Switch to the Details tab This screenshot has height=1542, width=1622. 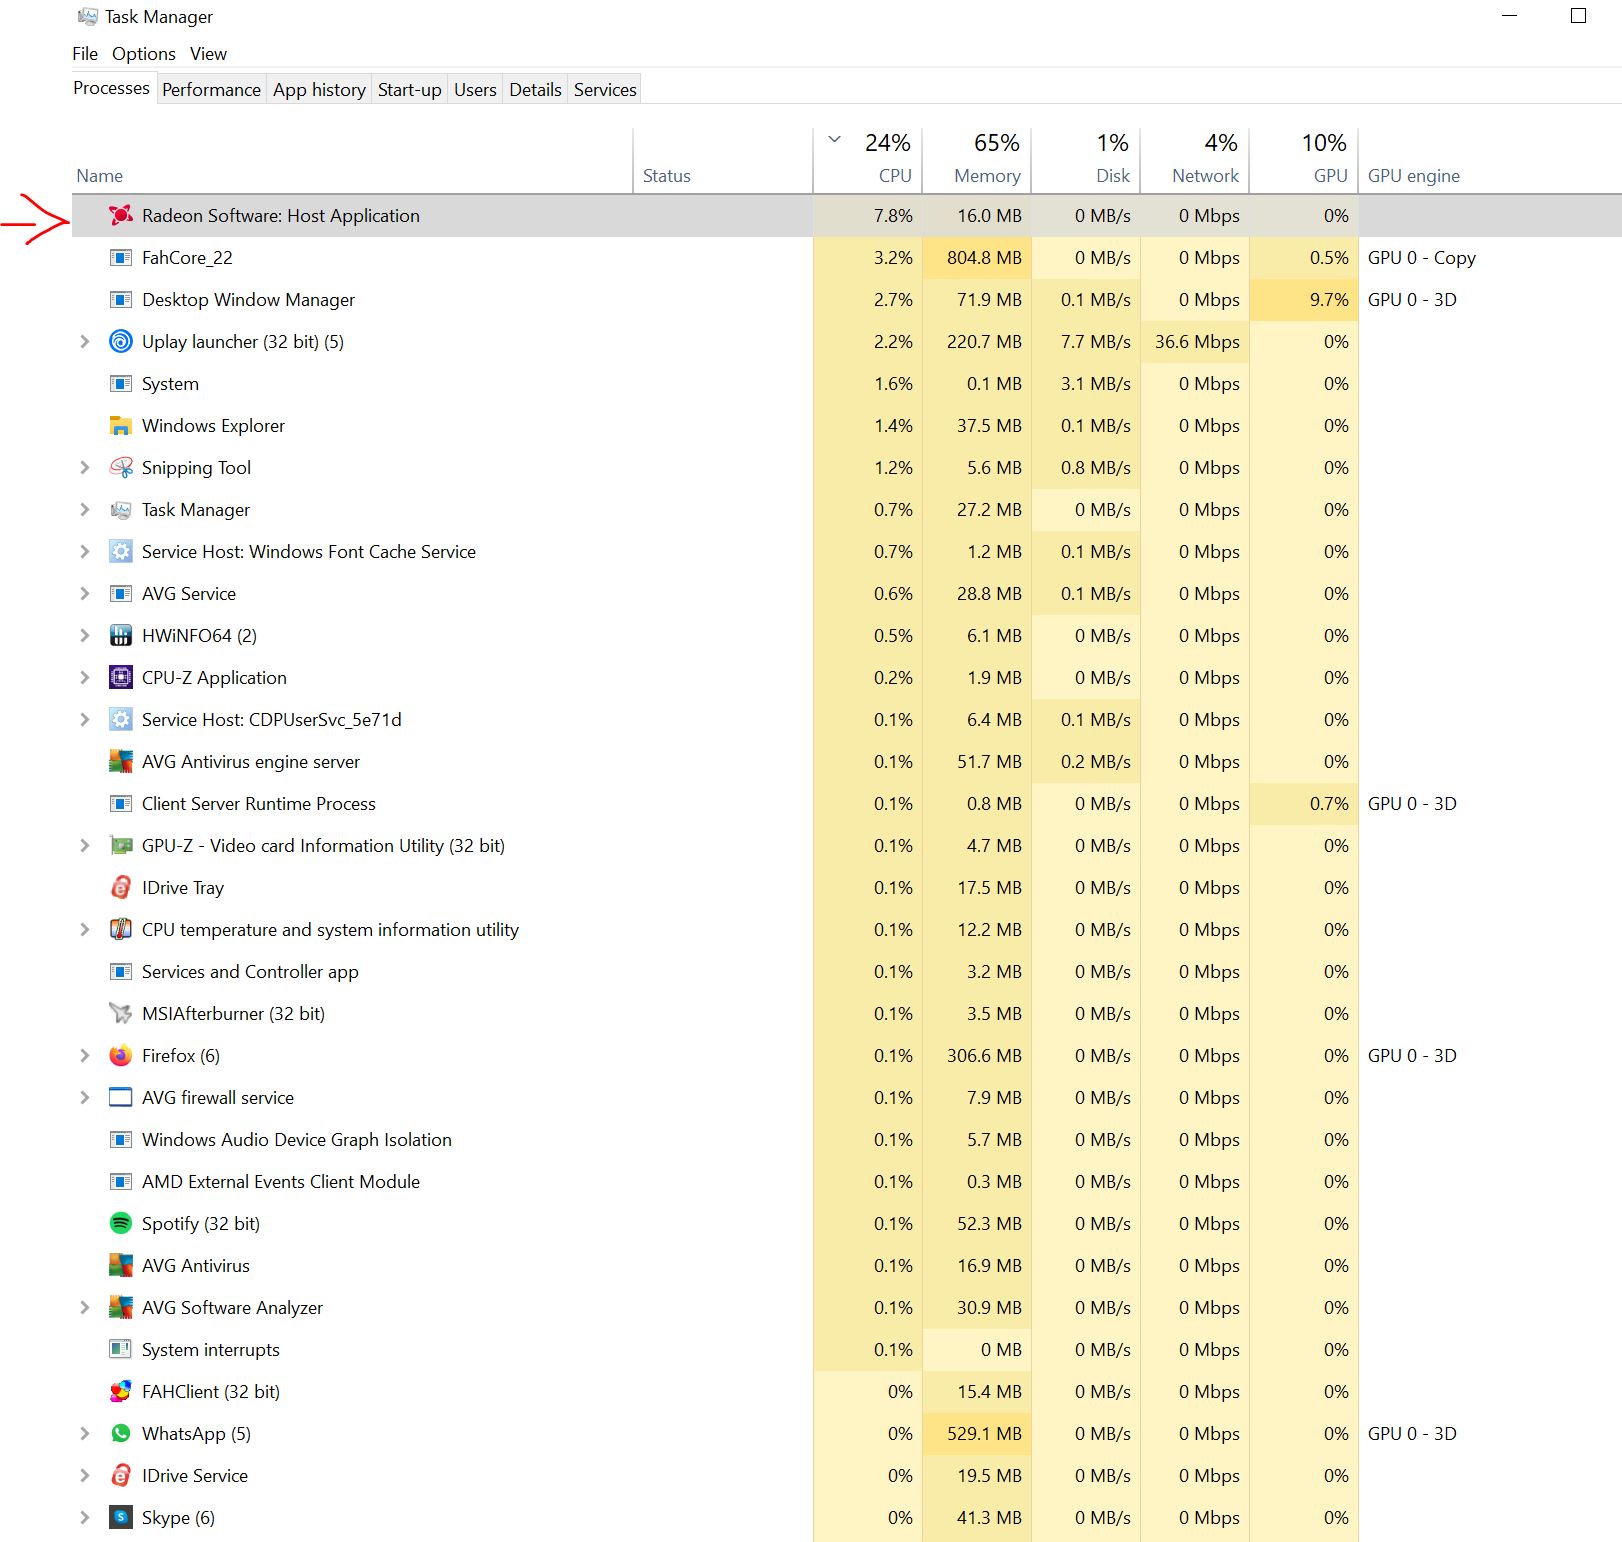click(x=535, y=89)
